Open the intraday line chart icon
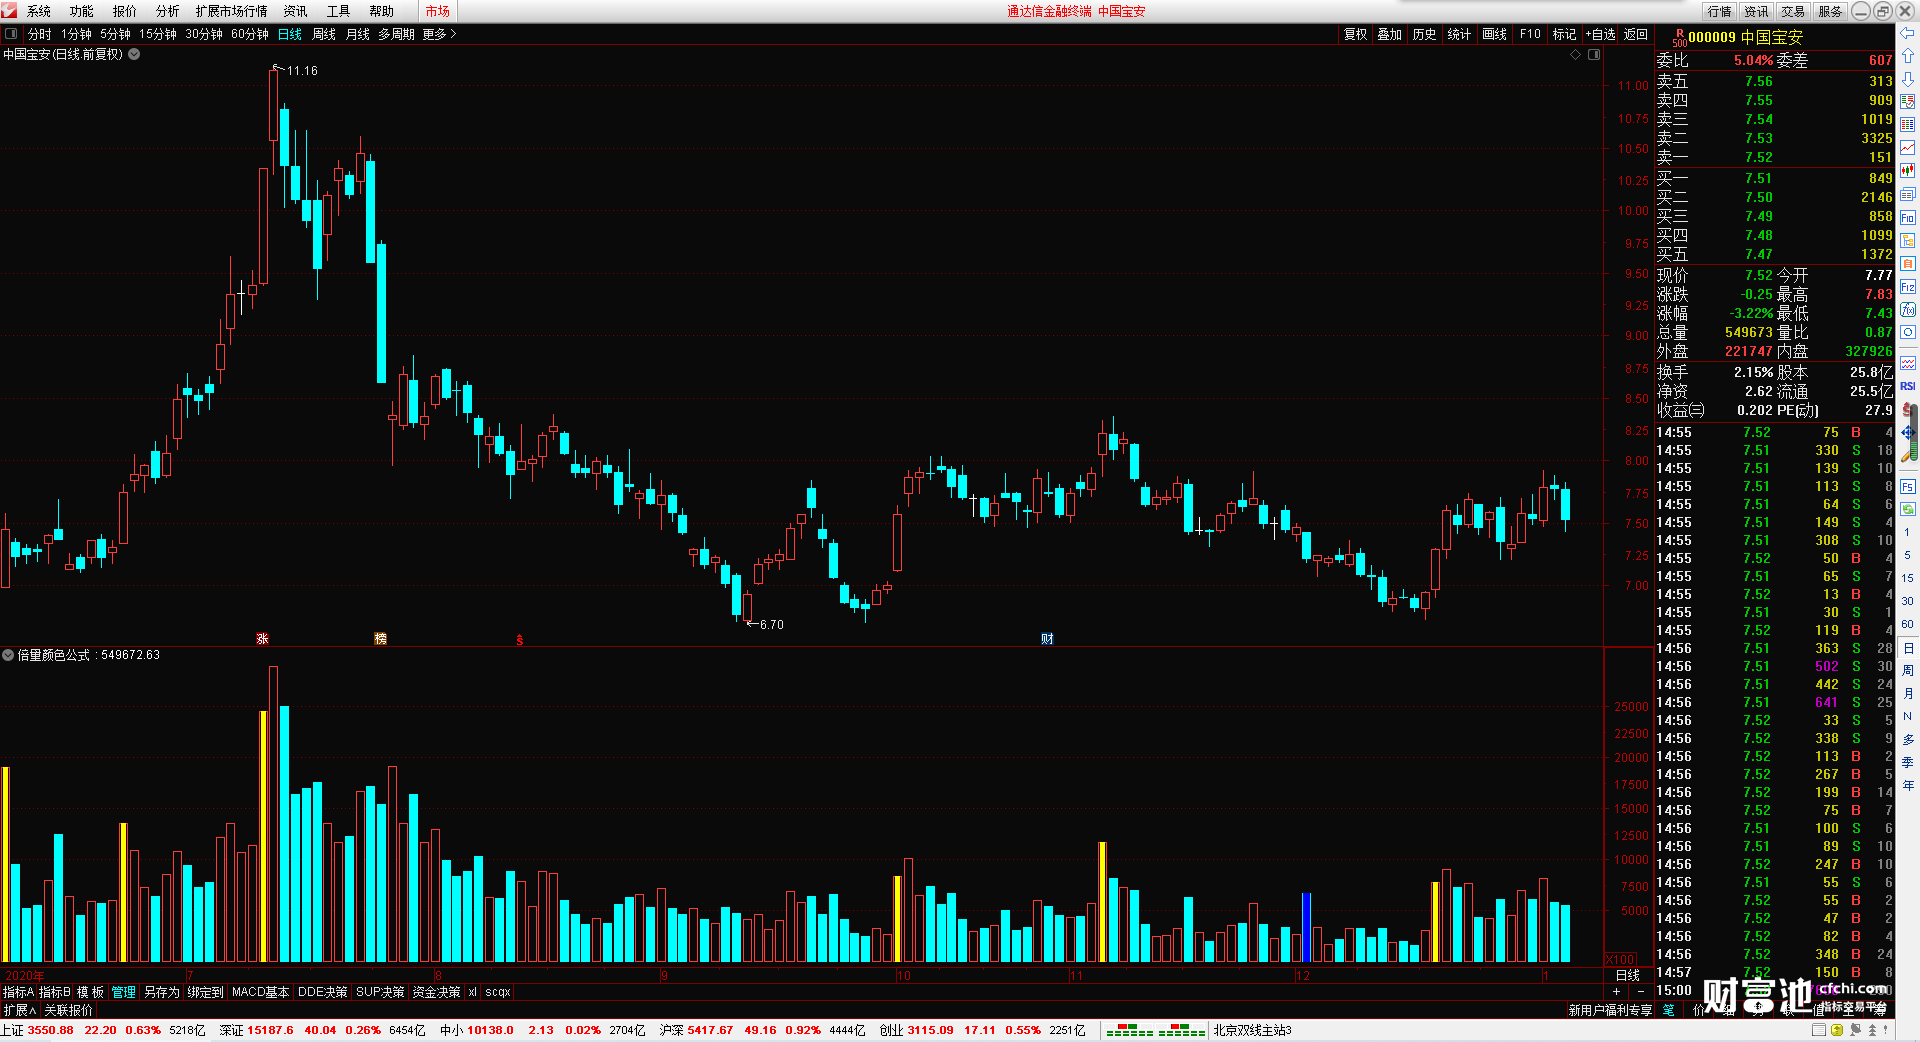1920x1042 pixels. coord(1908,148)
